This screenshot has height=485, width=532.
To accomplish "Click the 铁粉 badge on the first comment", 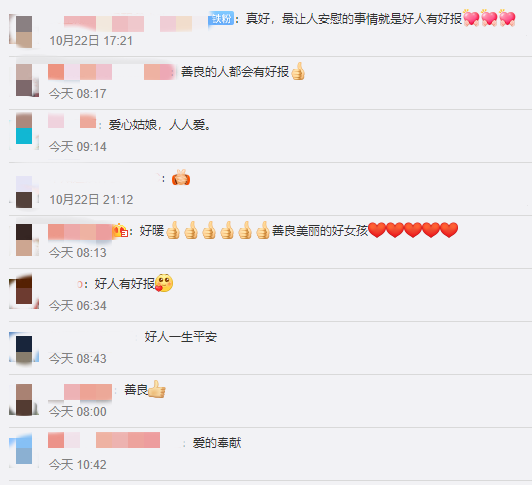I will pyautogui.click(x=222, y=18).
